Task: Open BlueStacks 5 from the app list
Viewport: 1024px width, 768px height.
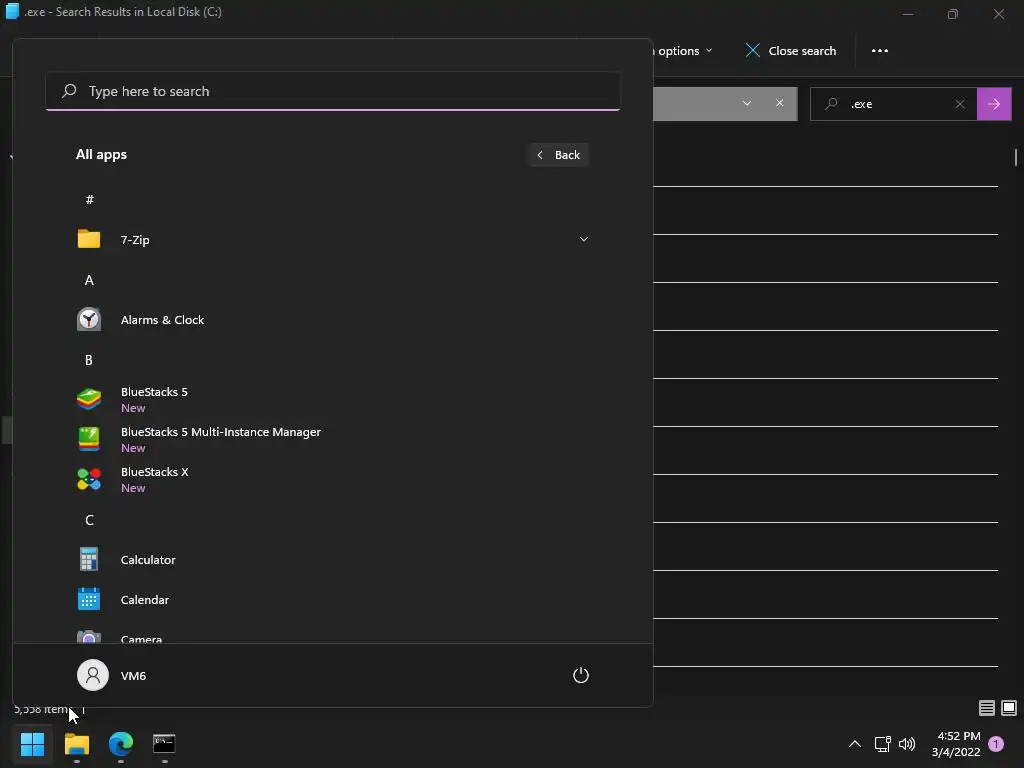Action: (332, 399)
